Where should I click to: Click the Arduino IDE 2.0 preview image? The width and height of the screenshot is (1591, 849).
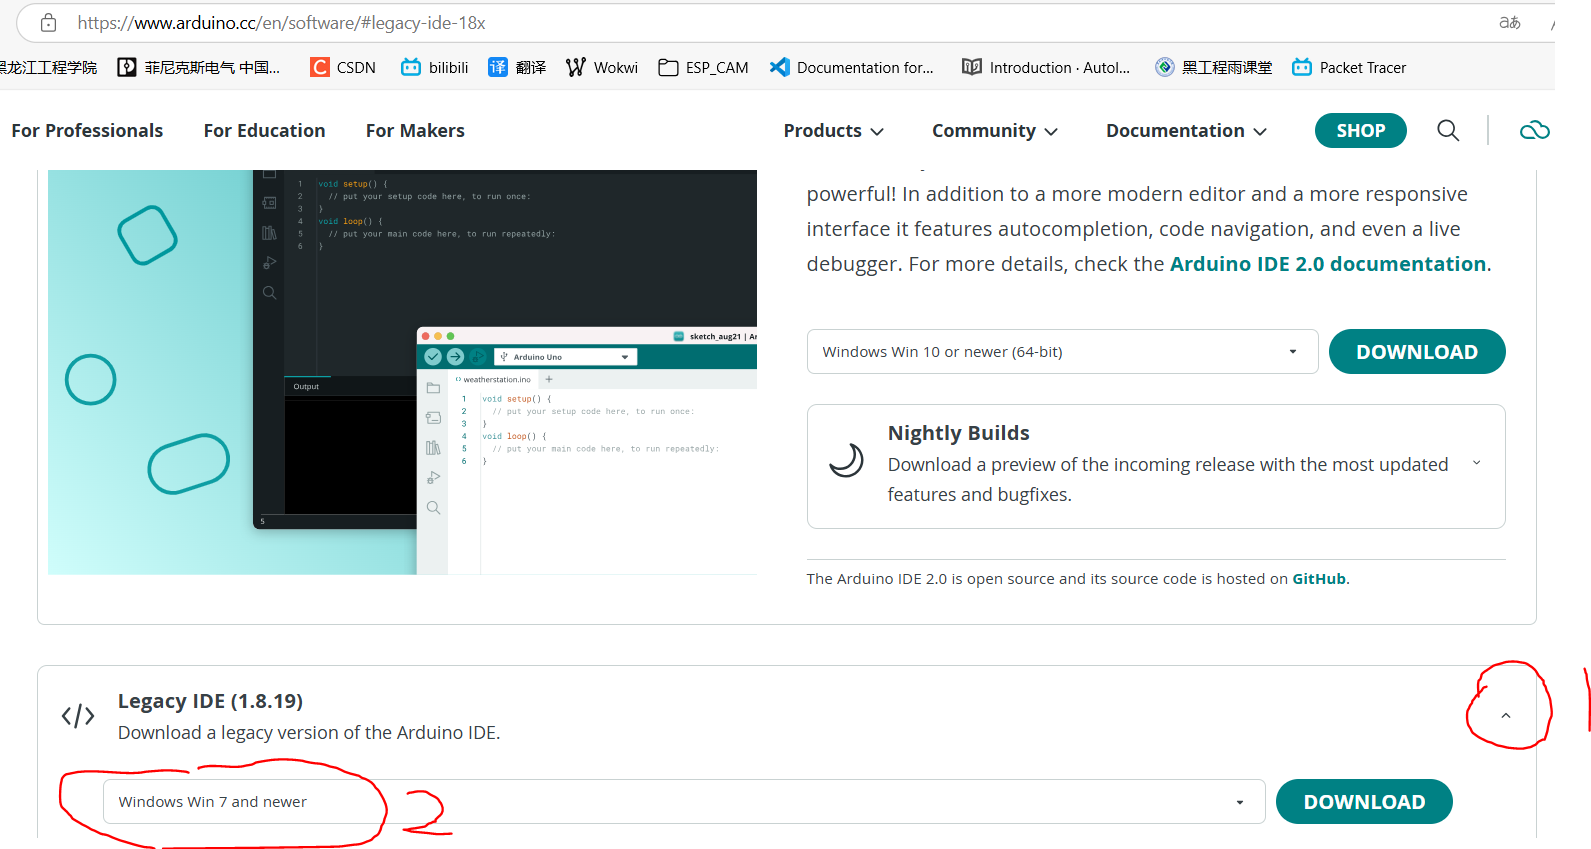(402, 372)
